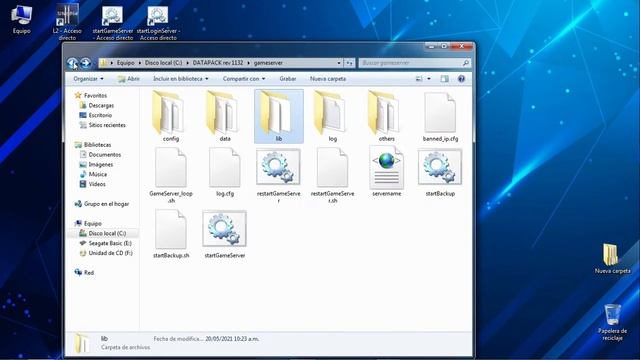The image size is (640, 360).
Task: Select the restartGameServer.sh file
Action: [332, 176]
